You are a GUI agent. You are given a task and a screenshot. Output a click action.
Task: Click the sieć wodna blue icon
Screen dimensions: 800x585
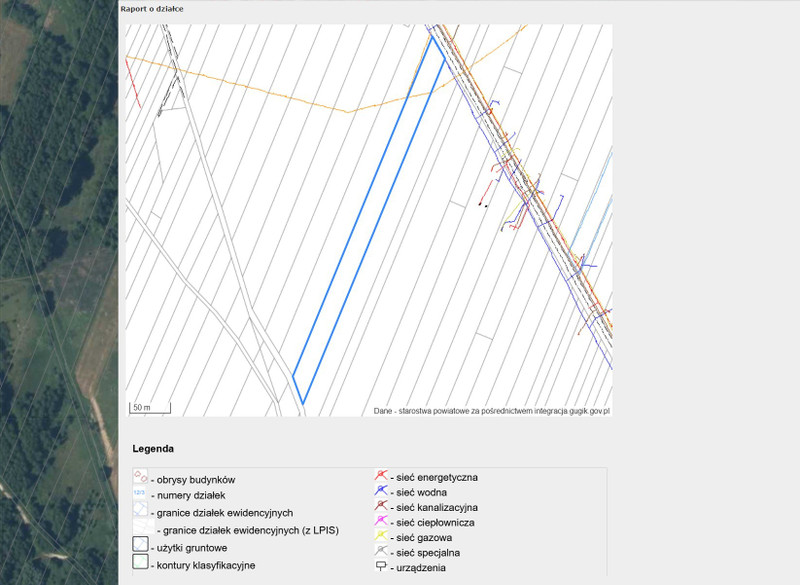point(380,491)
